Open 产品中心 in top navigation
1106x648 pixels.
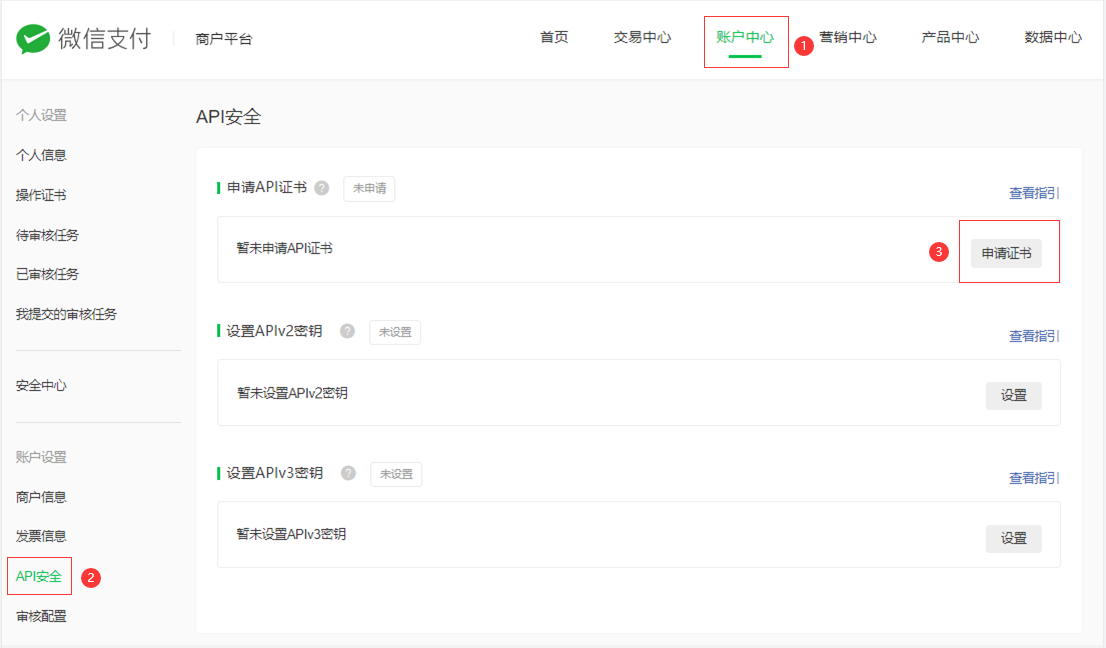[x=950, y=37]
